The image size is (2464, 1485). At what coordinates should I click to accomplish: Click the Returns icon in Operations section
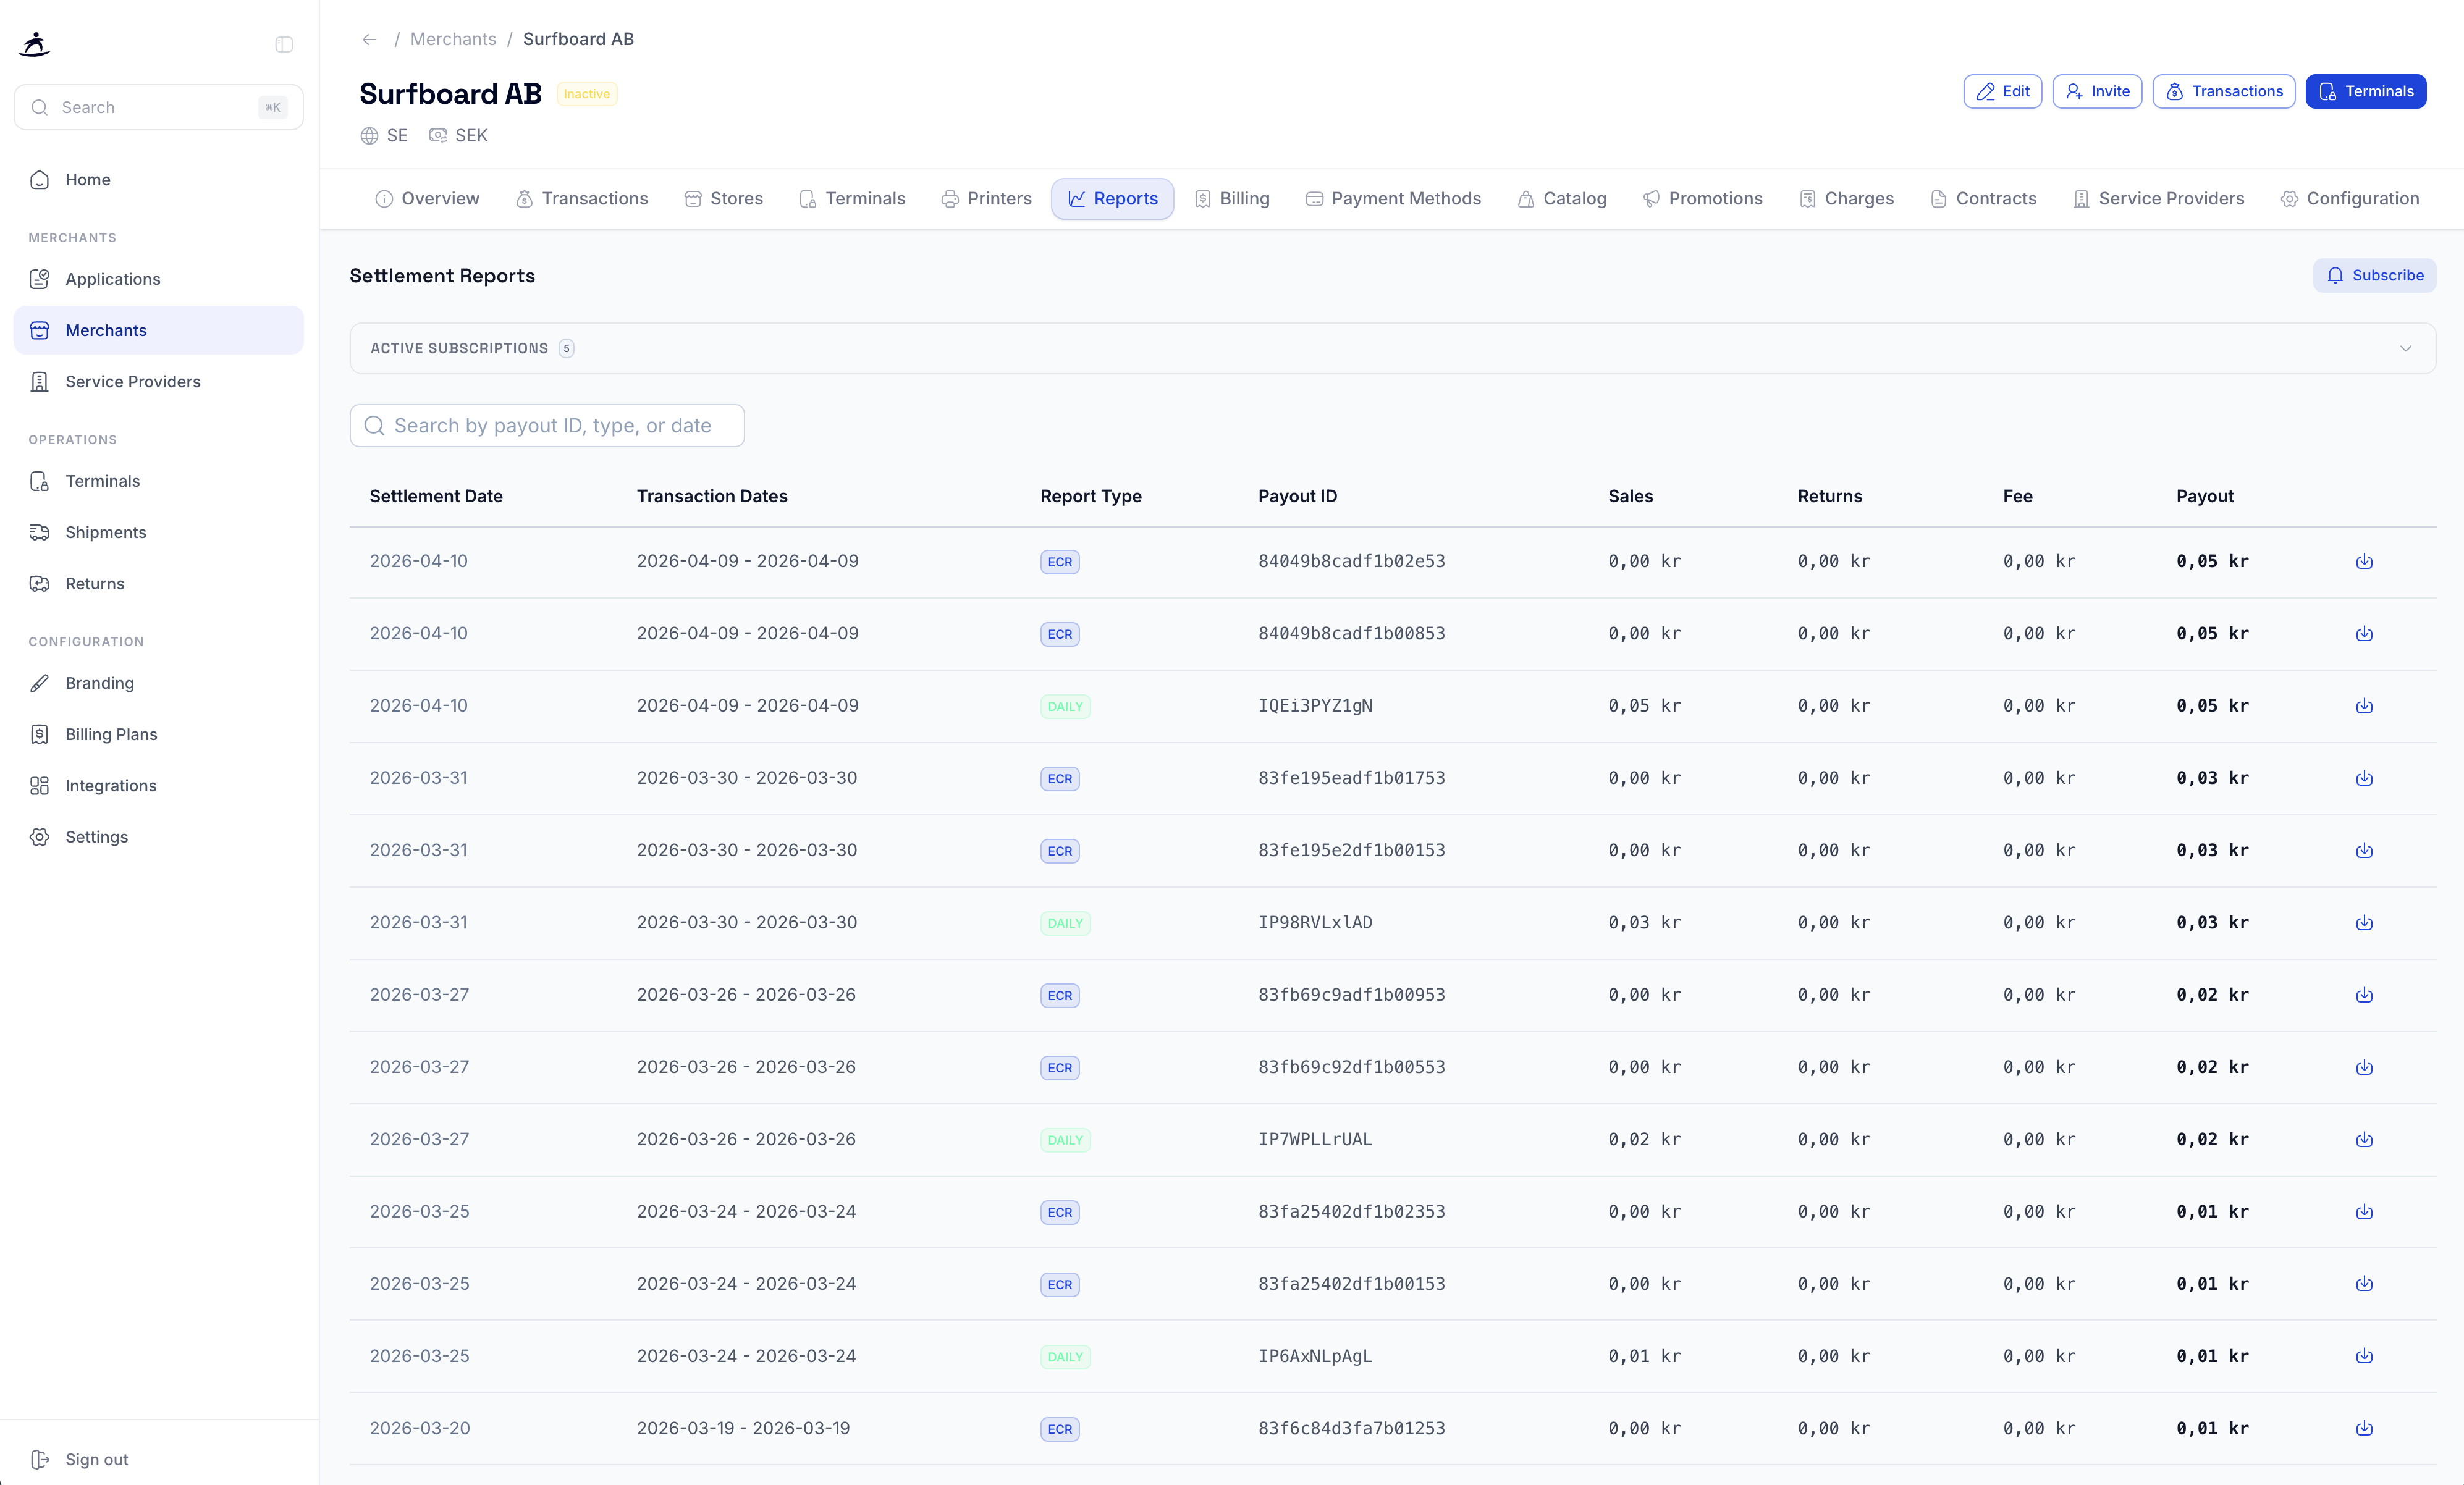pos(39,583)
